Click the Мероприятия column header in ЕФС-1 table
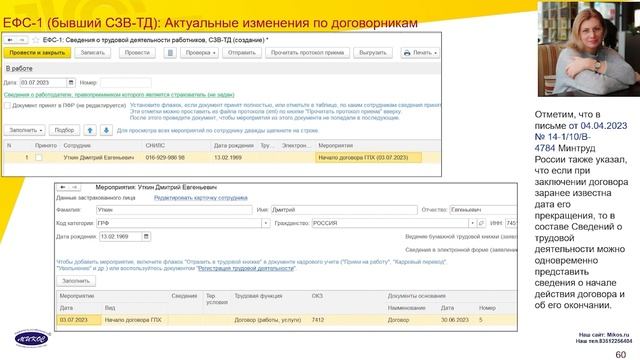The height and width of the screenshot is (360, 640). 336,145
